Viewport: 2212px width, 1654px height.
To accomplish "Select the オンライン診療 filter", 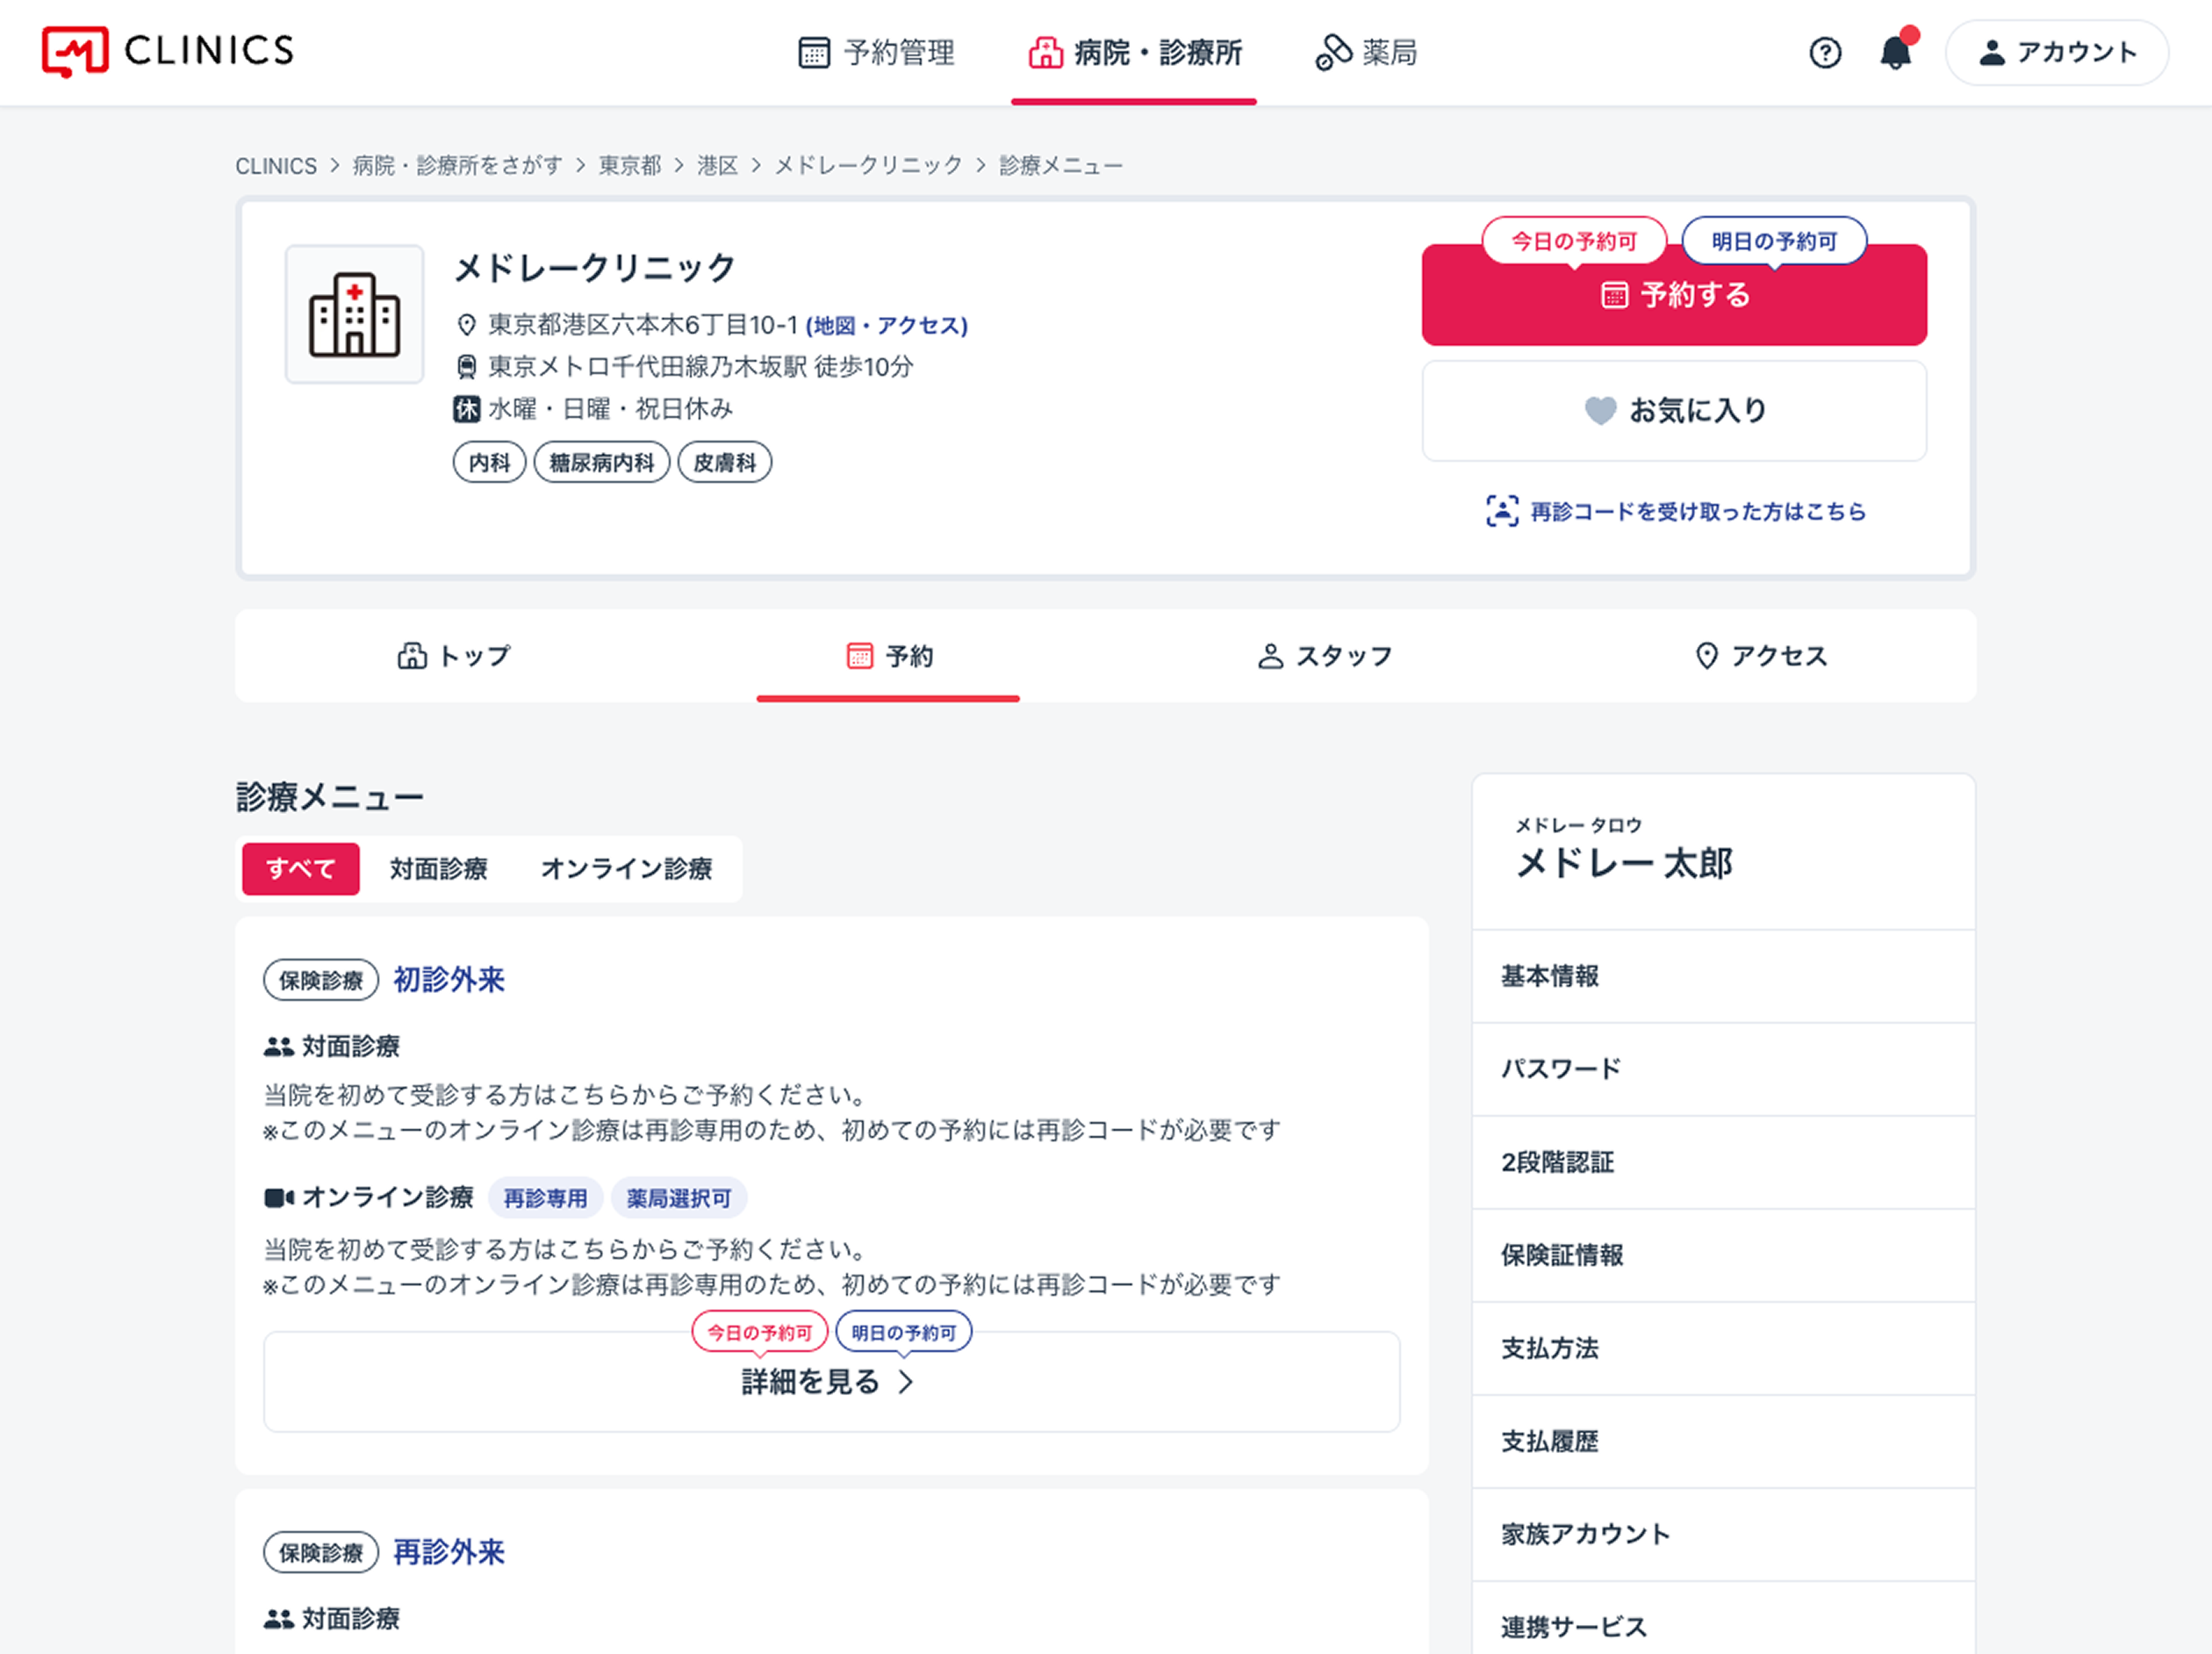I will coord(627,869).
